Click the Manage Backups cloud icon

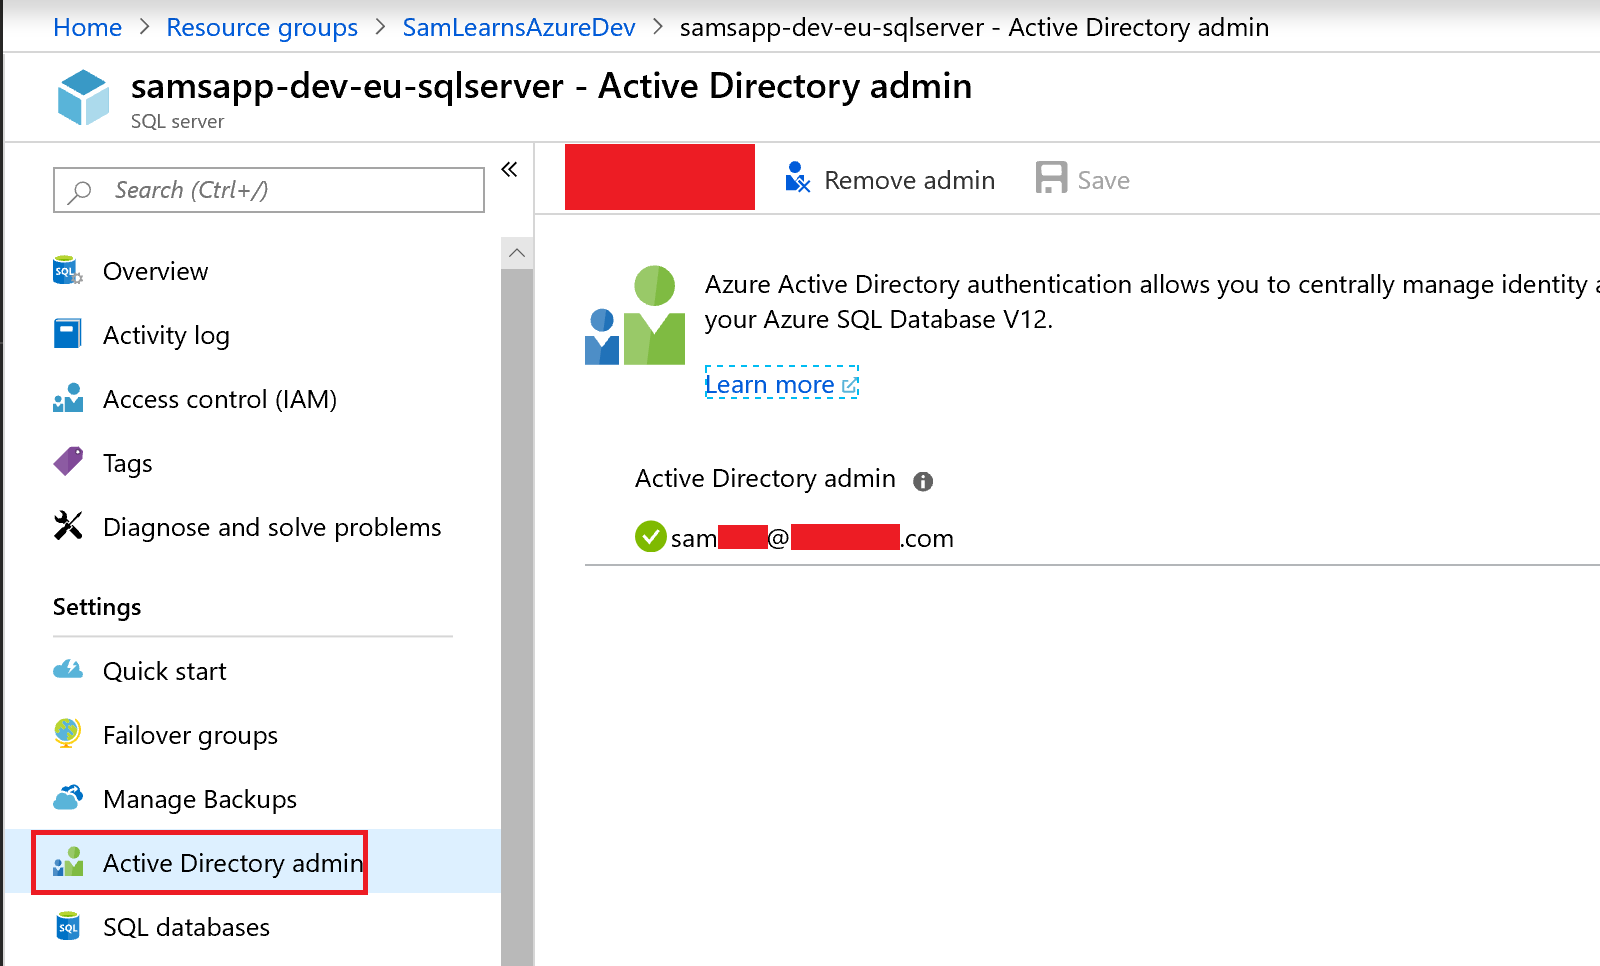pyautogui.click(x=67, y=798)
